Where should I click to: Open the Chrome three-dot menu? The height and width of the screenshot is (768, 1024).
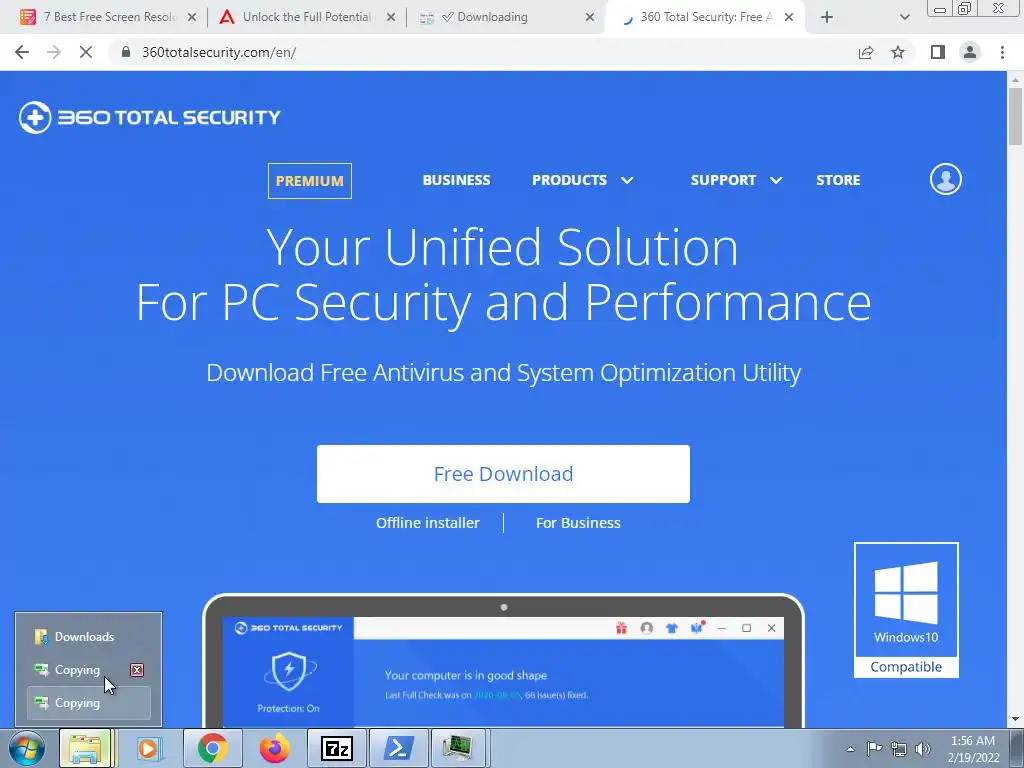tap(1002, 52)
